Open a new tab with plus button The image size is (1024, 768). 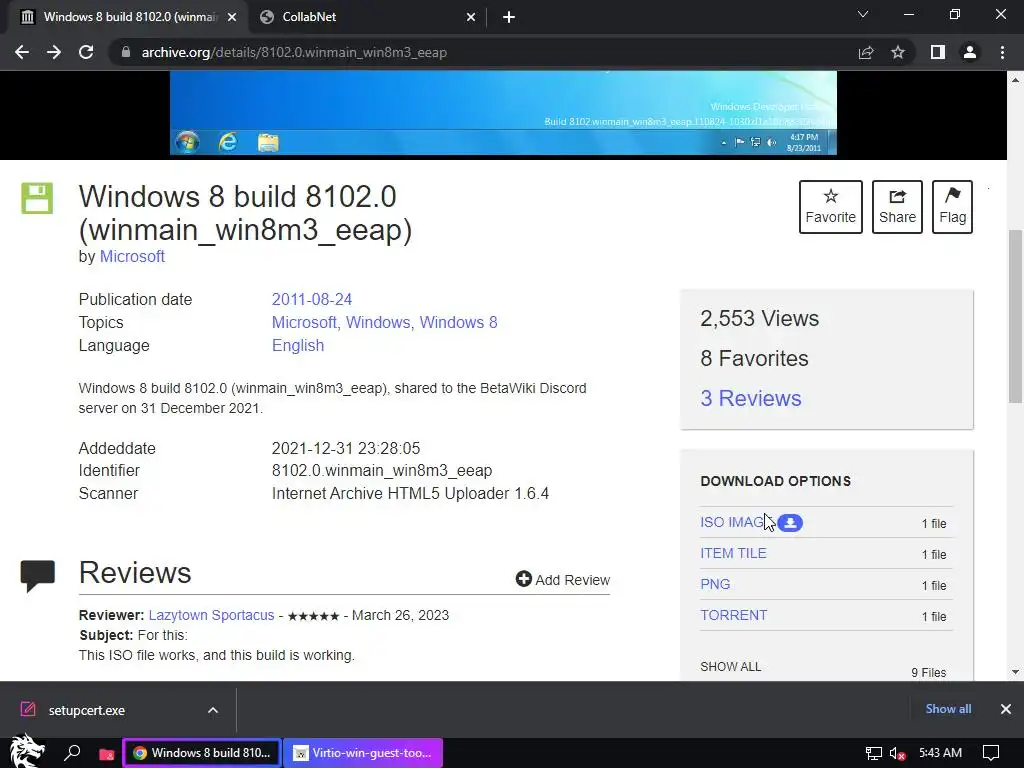(509, 17)
